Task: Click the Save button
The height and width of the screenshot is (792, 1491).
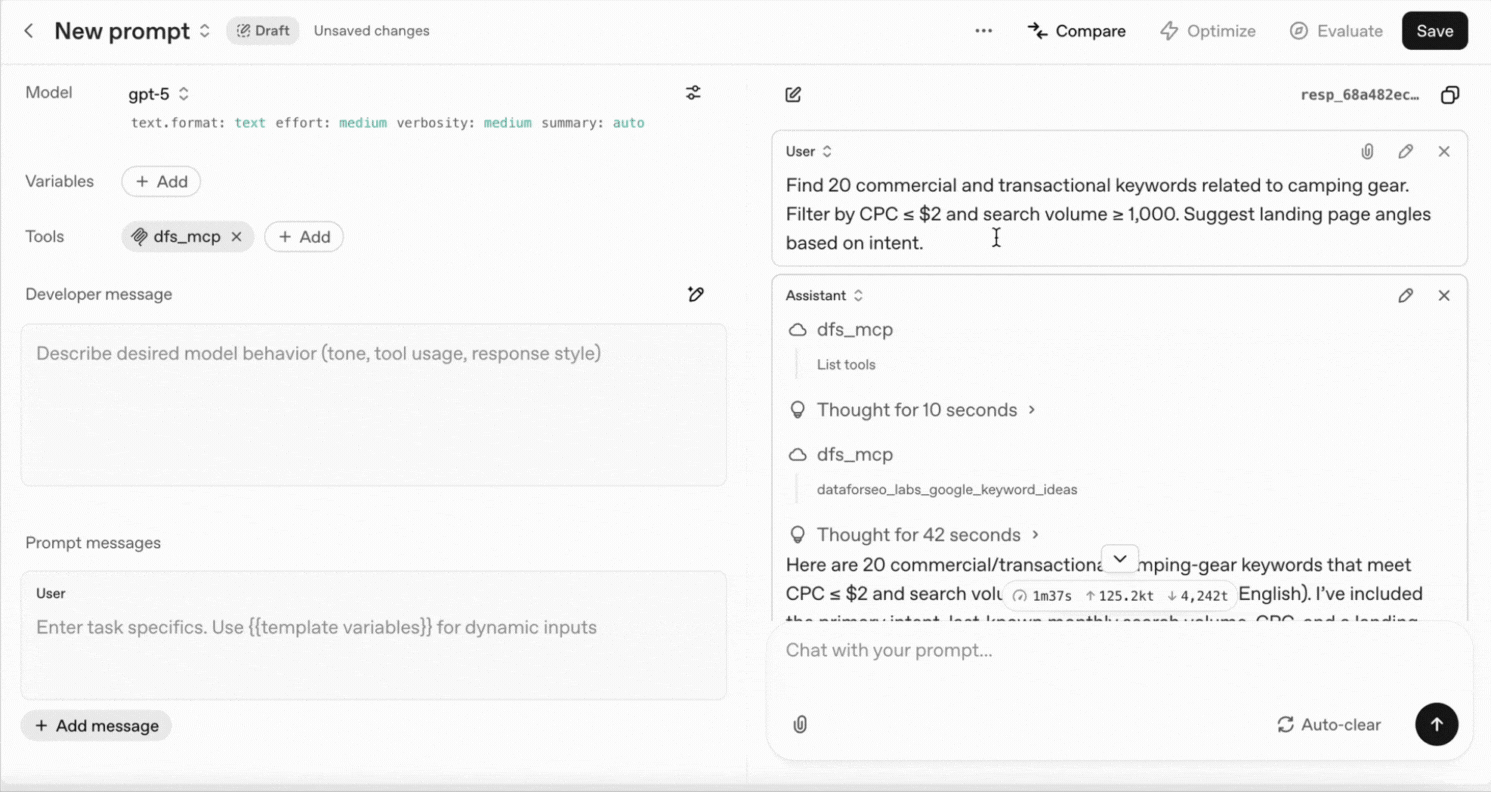Action: pos(1434,31)
